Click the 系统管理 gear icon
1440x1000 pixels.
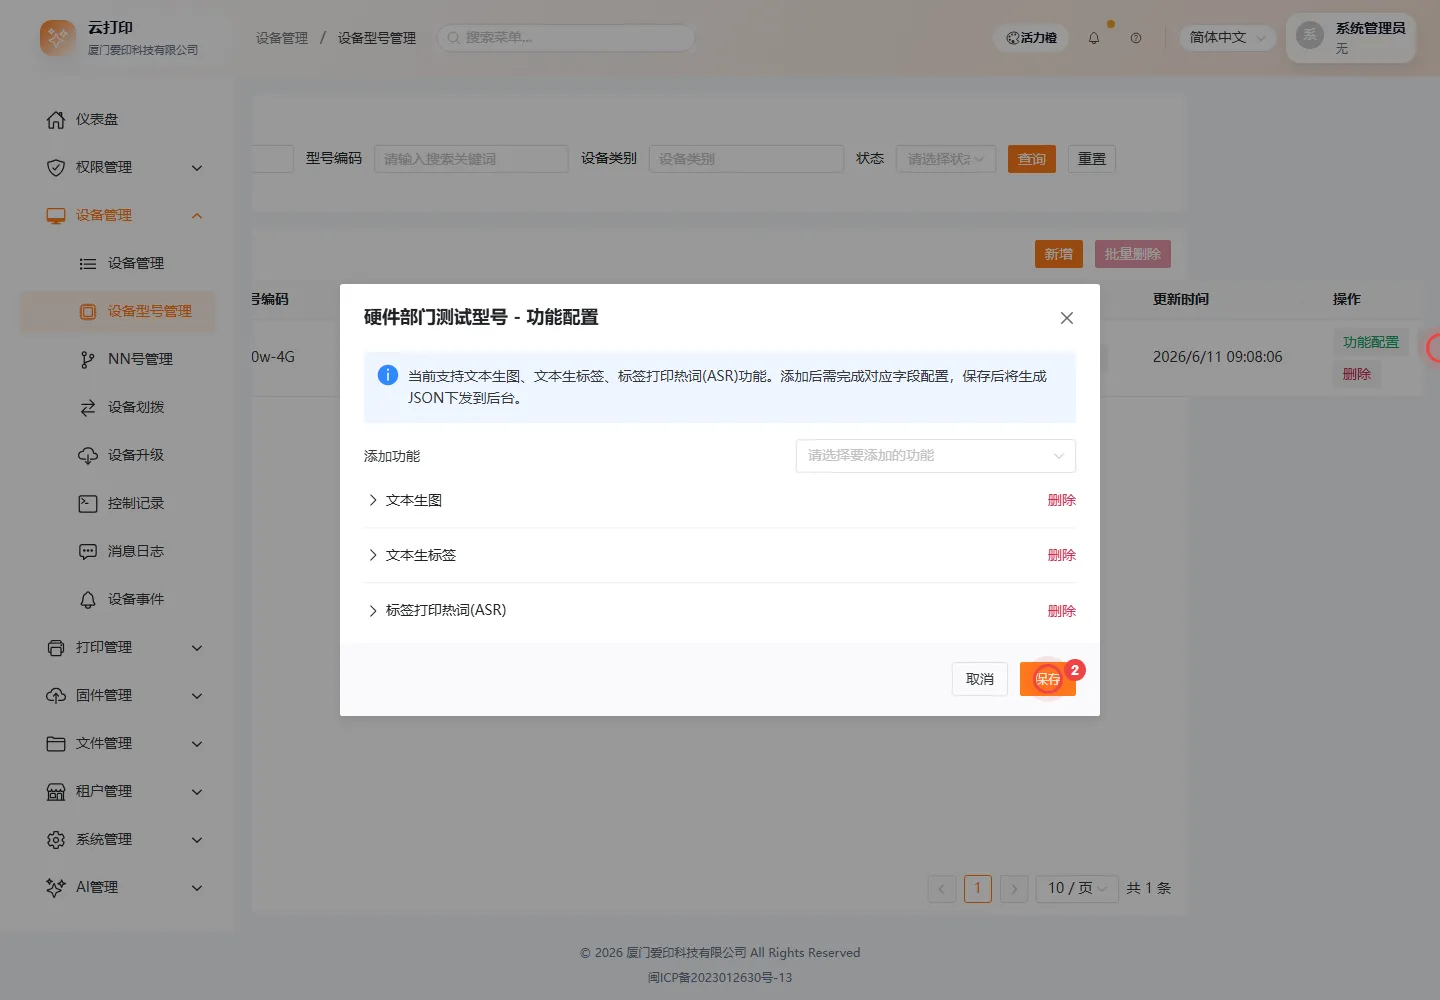point(56,840)
